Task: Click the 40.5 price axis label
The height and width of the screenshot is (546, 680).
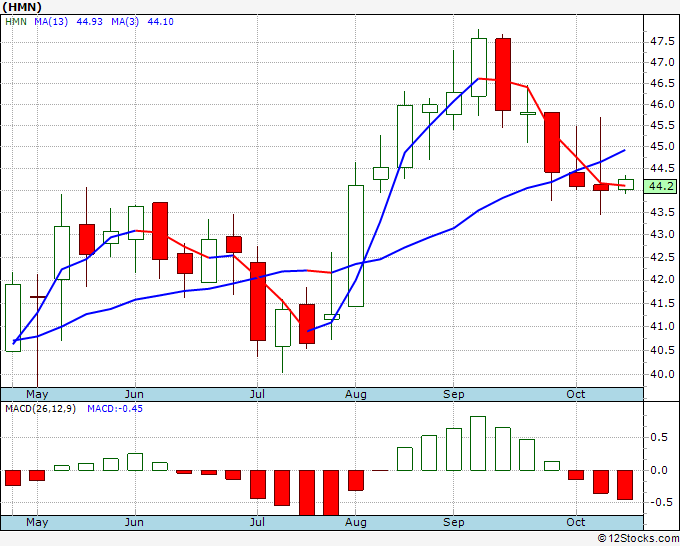Action: [x=662, y=350]
